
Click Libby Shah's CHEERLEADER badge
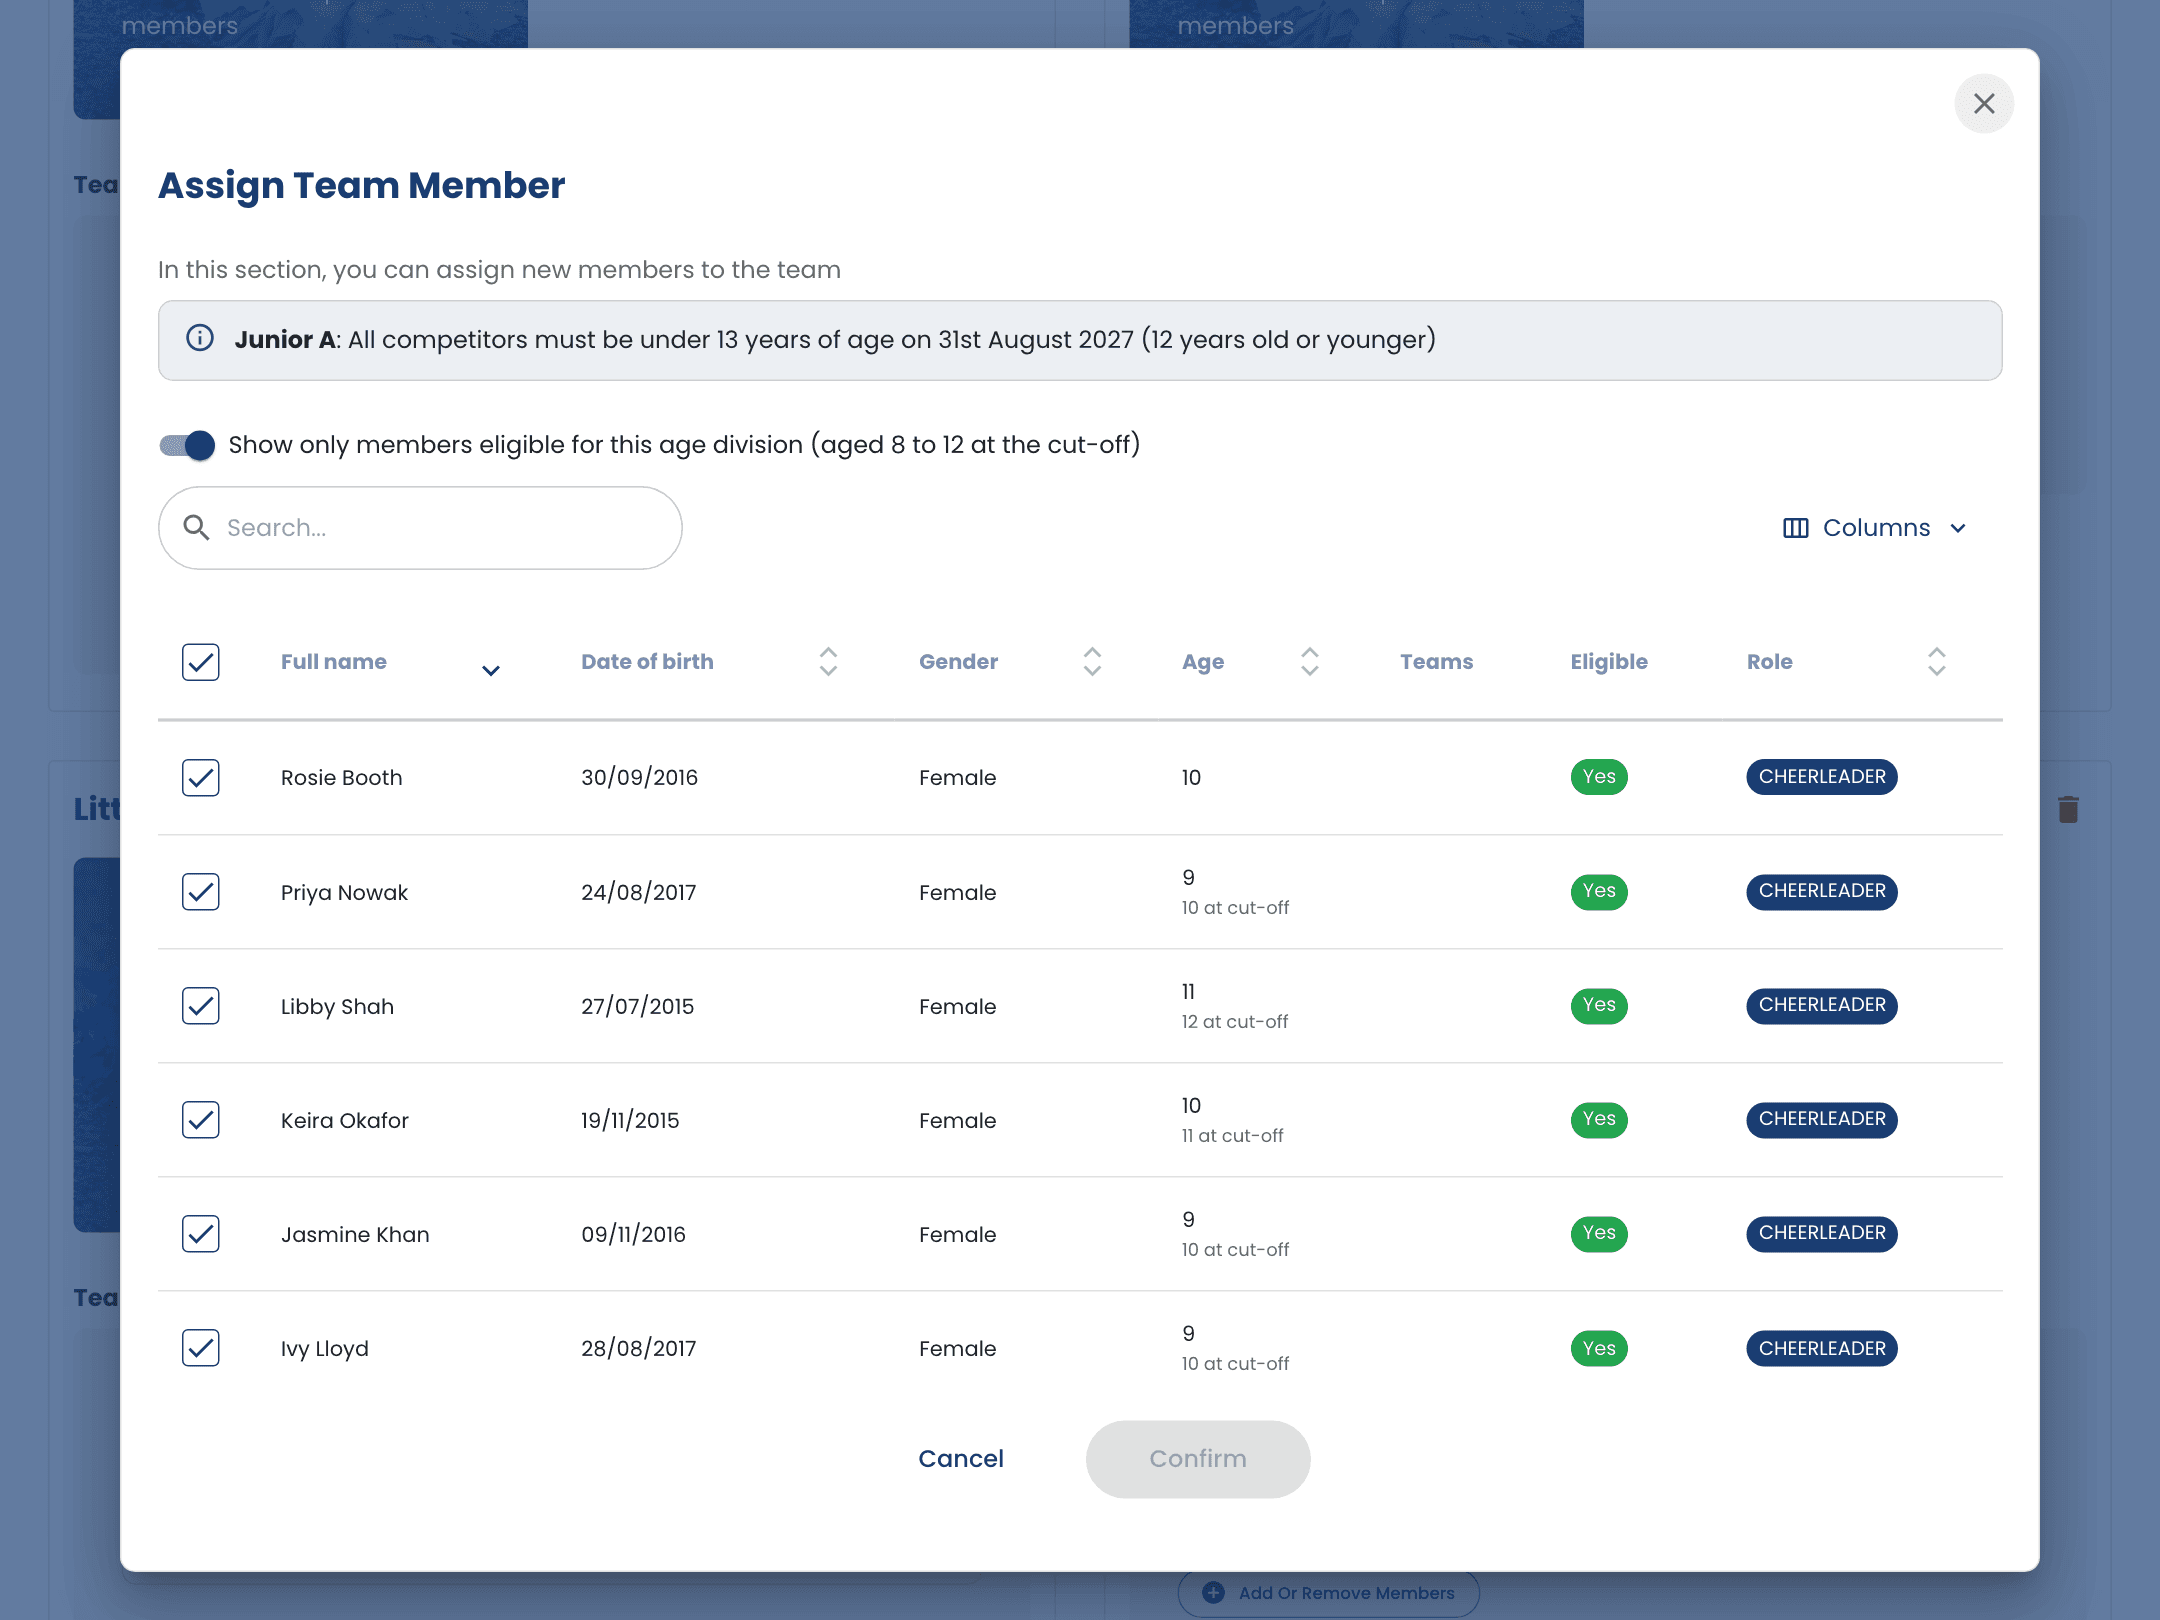coord(1822,1005)
